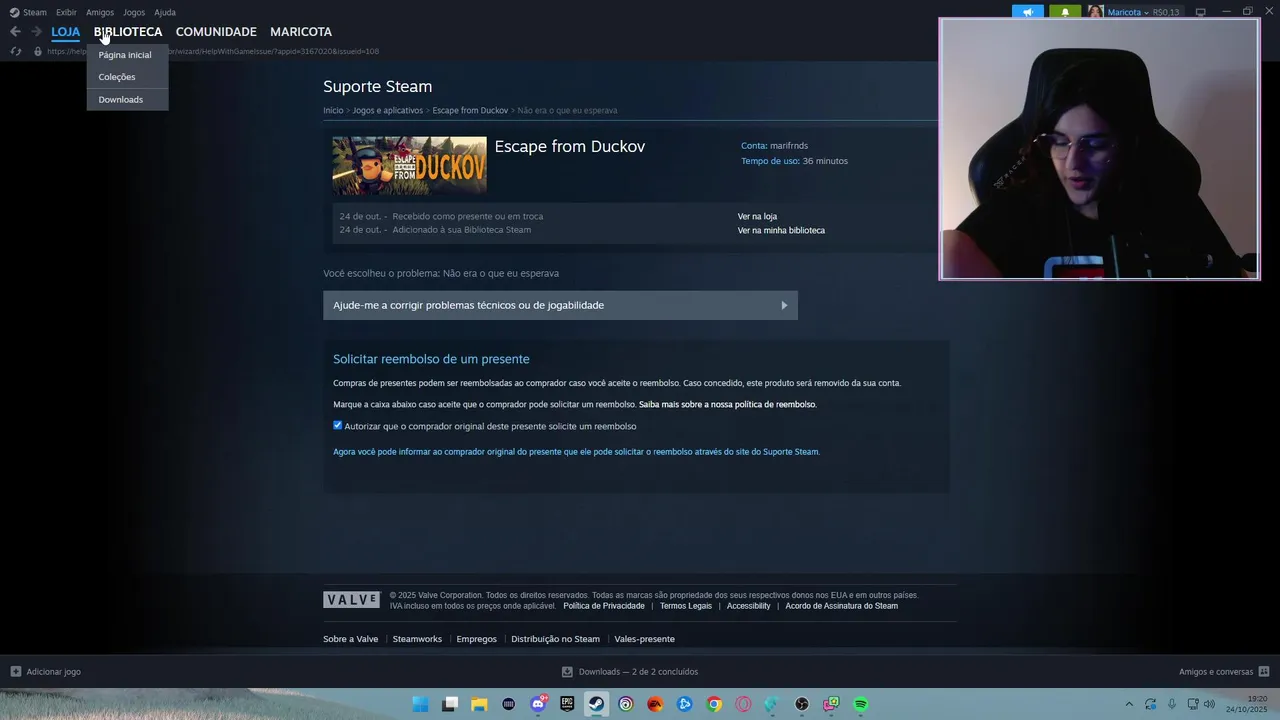
Task: Switch to the COMUNIDADE tab
Action: tap(216, 32)
